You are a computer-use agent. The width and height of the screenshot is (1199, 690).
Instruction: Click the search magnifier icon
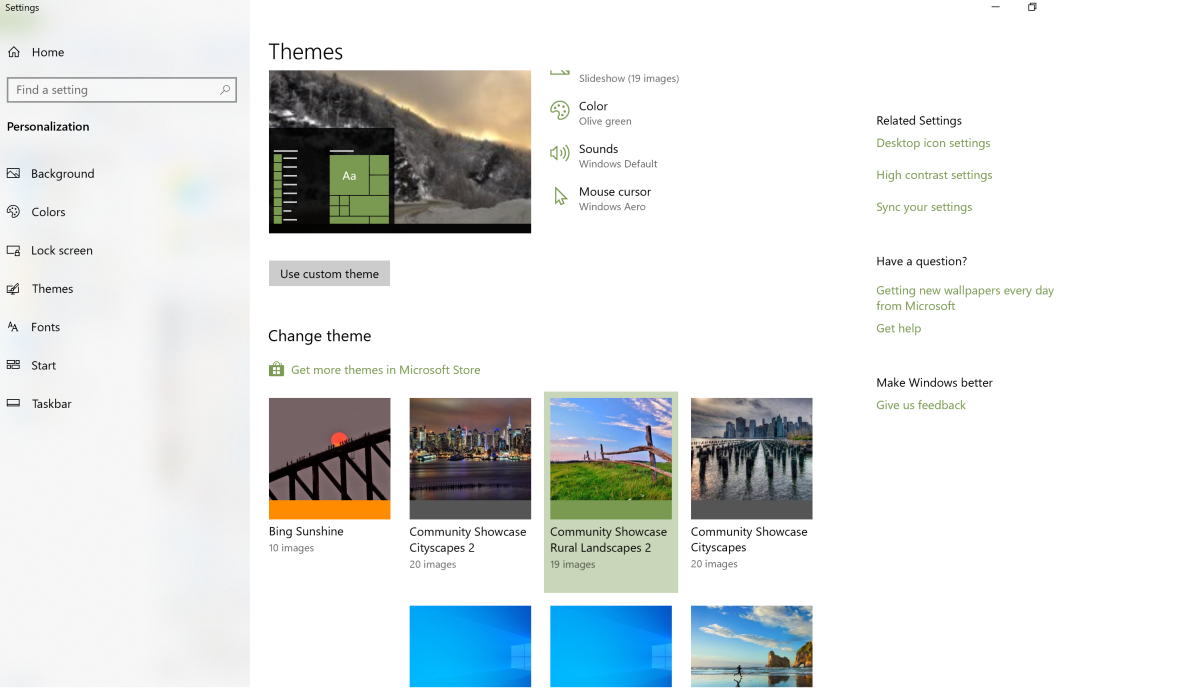[225, 90]
